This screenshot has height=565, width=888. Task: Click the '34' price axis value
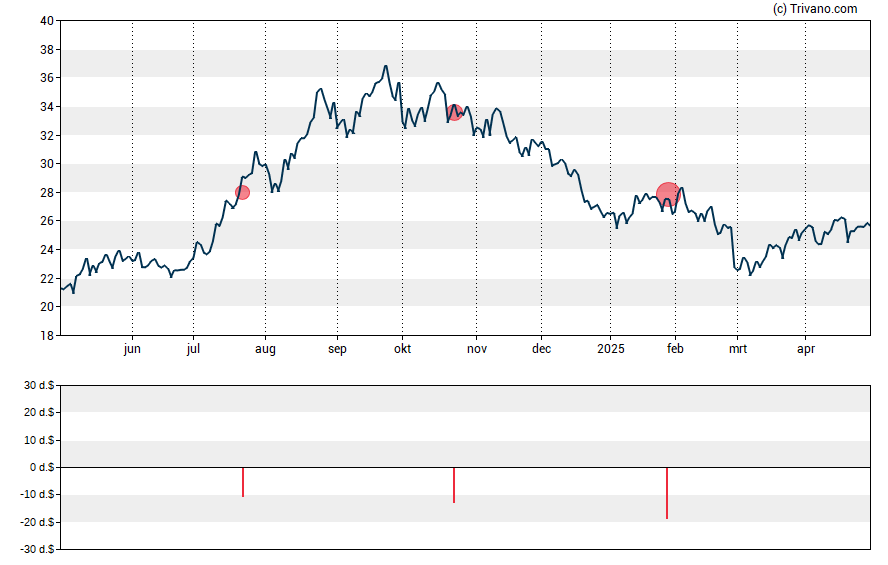[x=47, y=107]
